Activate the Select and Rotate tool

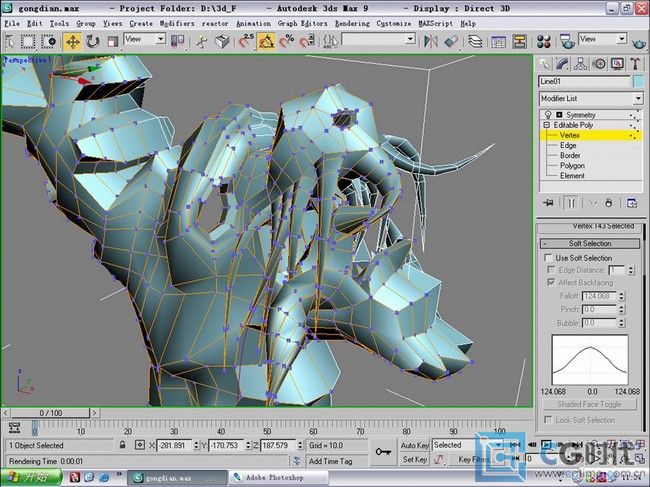tap(92, 41)
